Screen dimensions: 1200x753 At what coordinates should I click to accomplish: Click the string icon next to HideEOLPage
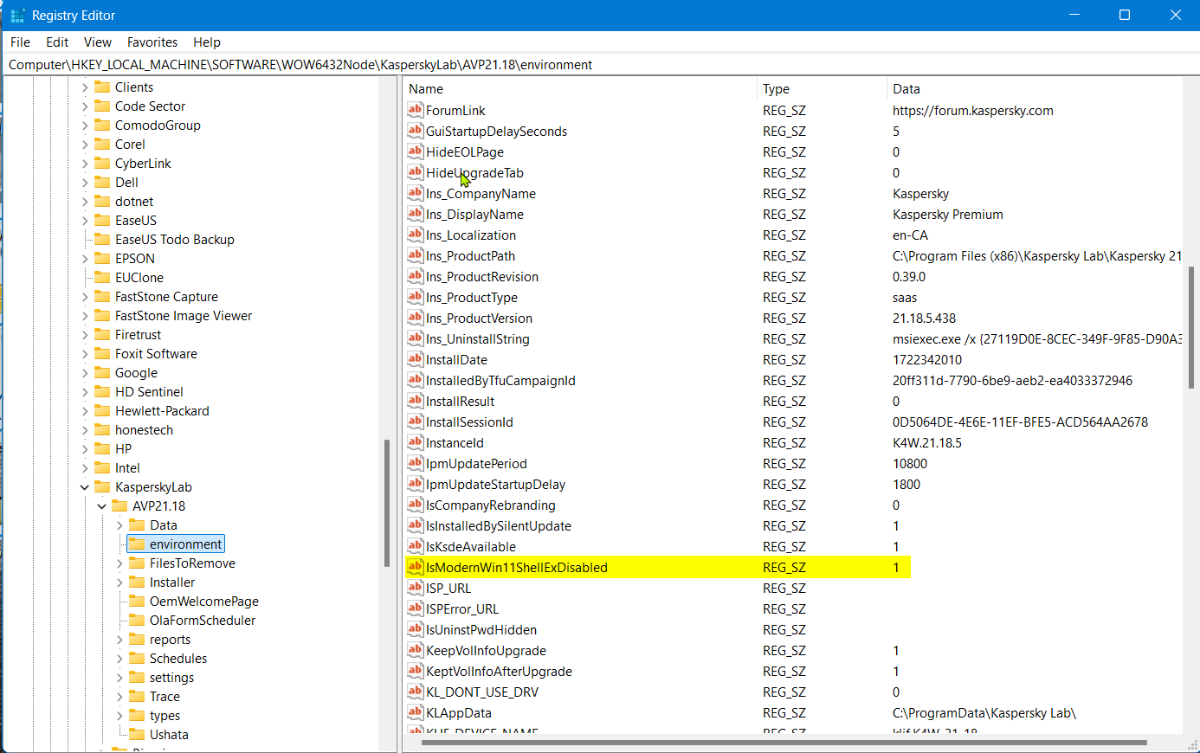coord(416,152)
